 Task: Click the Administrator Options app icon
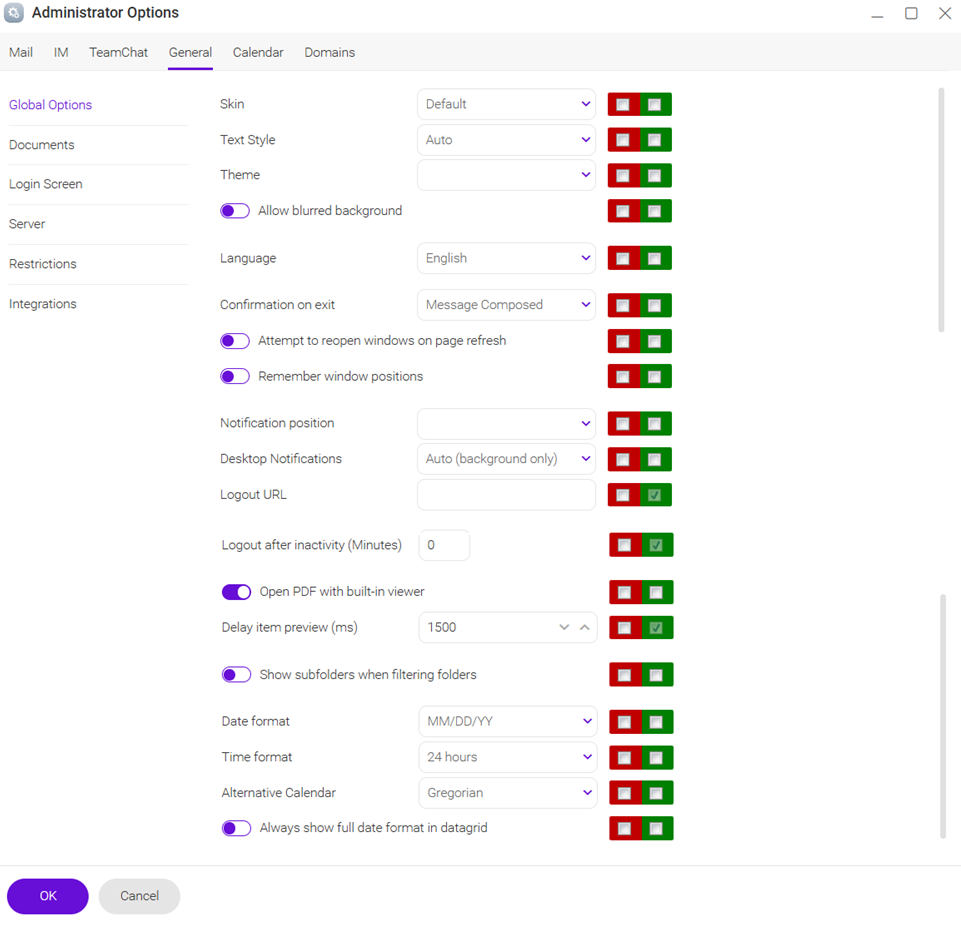14,13
